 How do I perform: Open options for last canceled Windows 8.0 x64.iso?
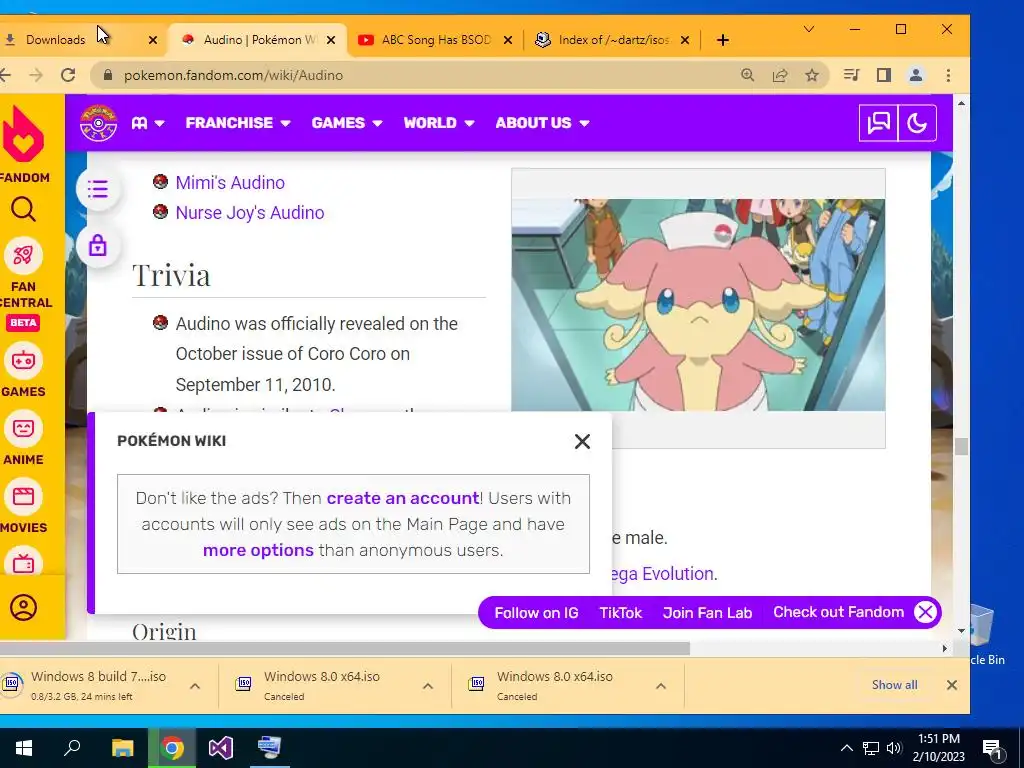[661, 686]
